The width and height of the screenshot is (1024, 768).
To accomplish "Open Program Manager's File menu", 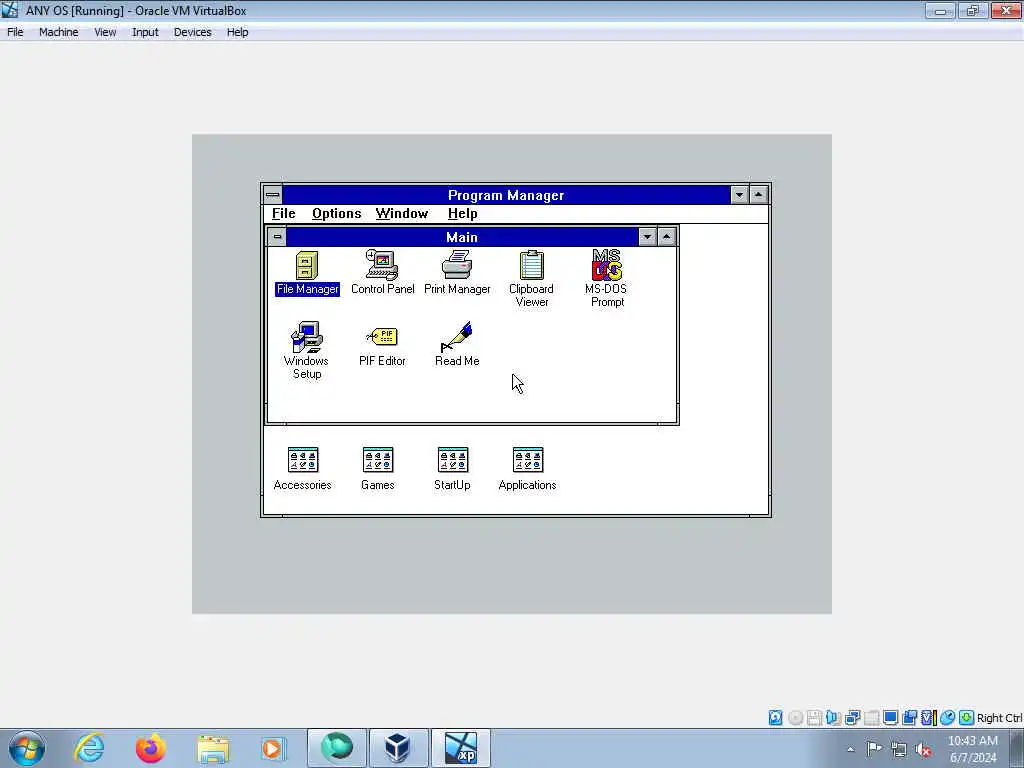I will pos(283,214).
